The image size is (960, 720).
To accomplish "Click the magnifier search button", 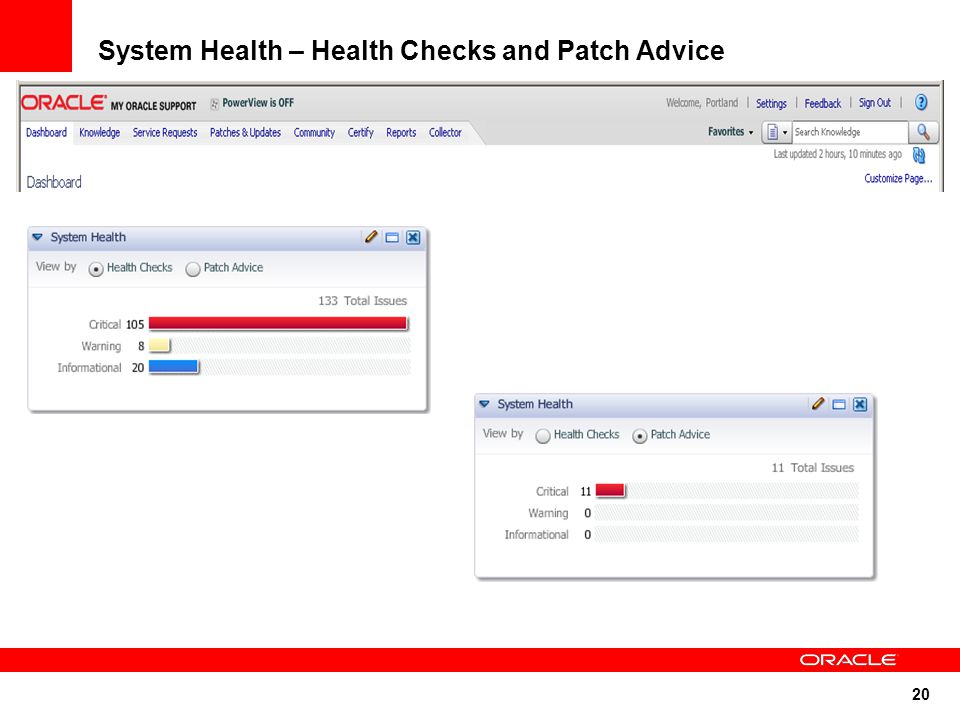I will pos(923,132).
